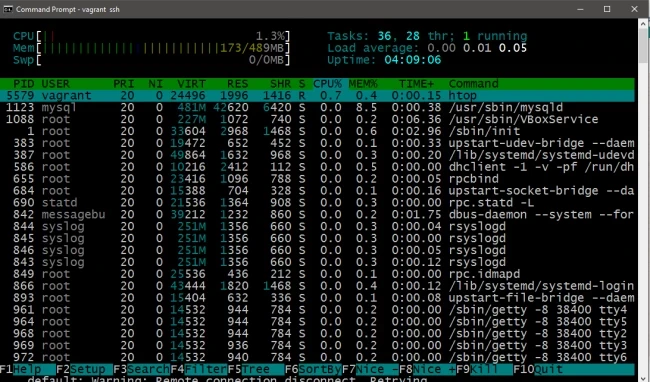Click the MEM% column header
The width and height of the screenshot is (650, 382).
coord(363,84)
